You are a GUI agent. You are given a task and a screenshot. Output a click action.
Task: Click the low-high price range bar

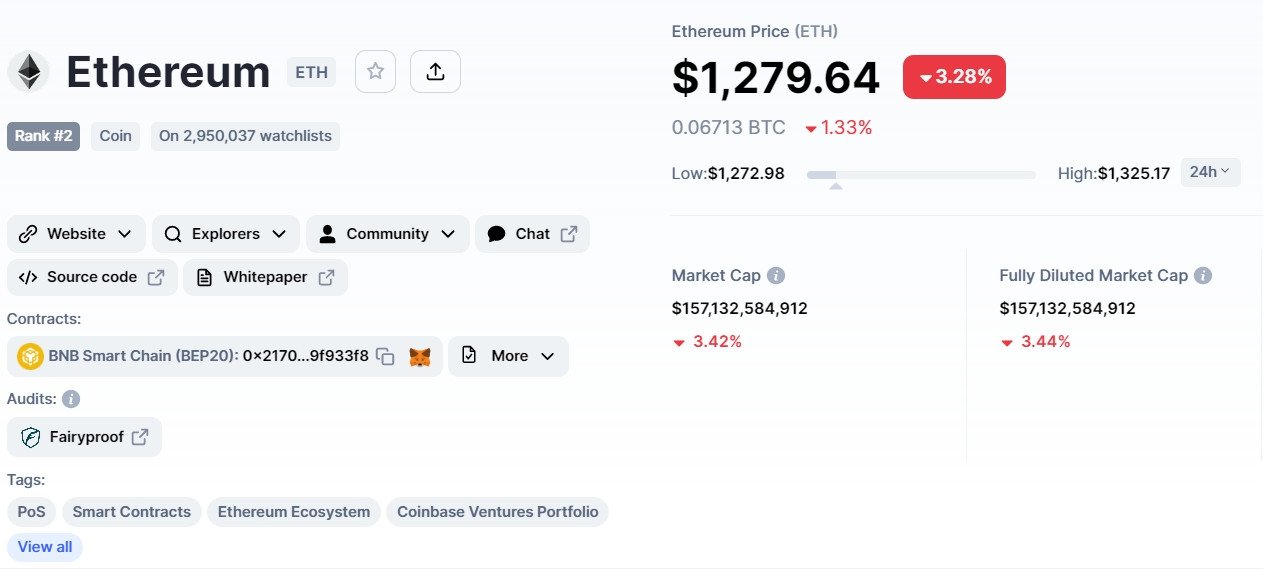[x=921, y=175]
